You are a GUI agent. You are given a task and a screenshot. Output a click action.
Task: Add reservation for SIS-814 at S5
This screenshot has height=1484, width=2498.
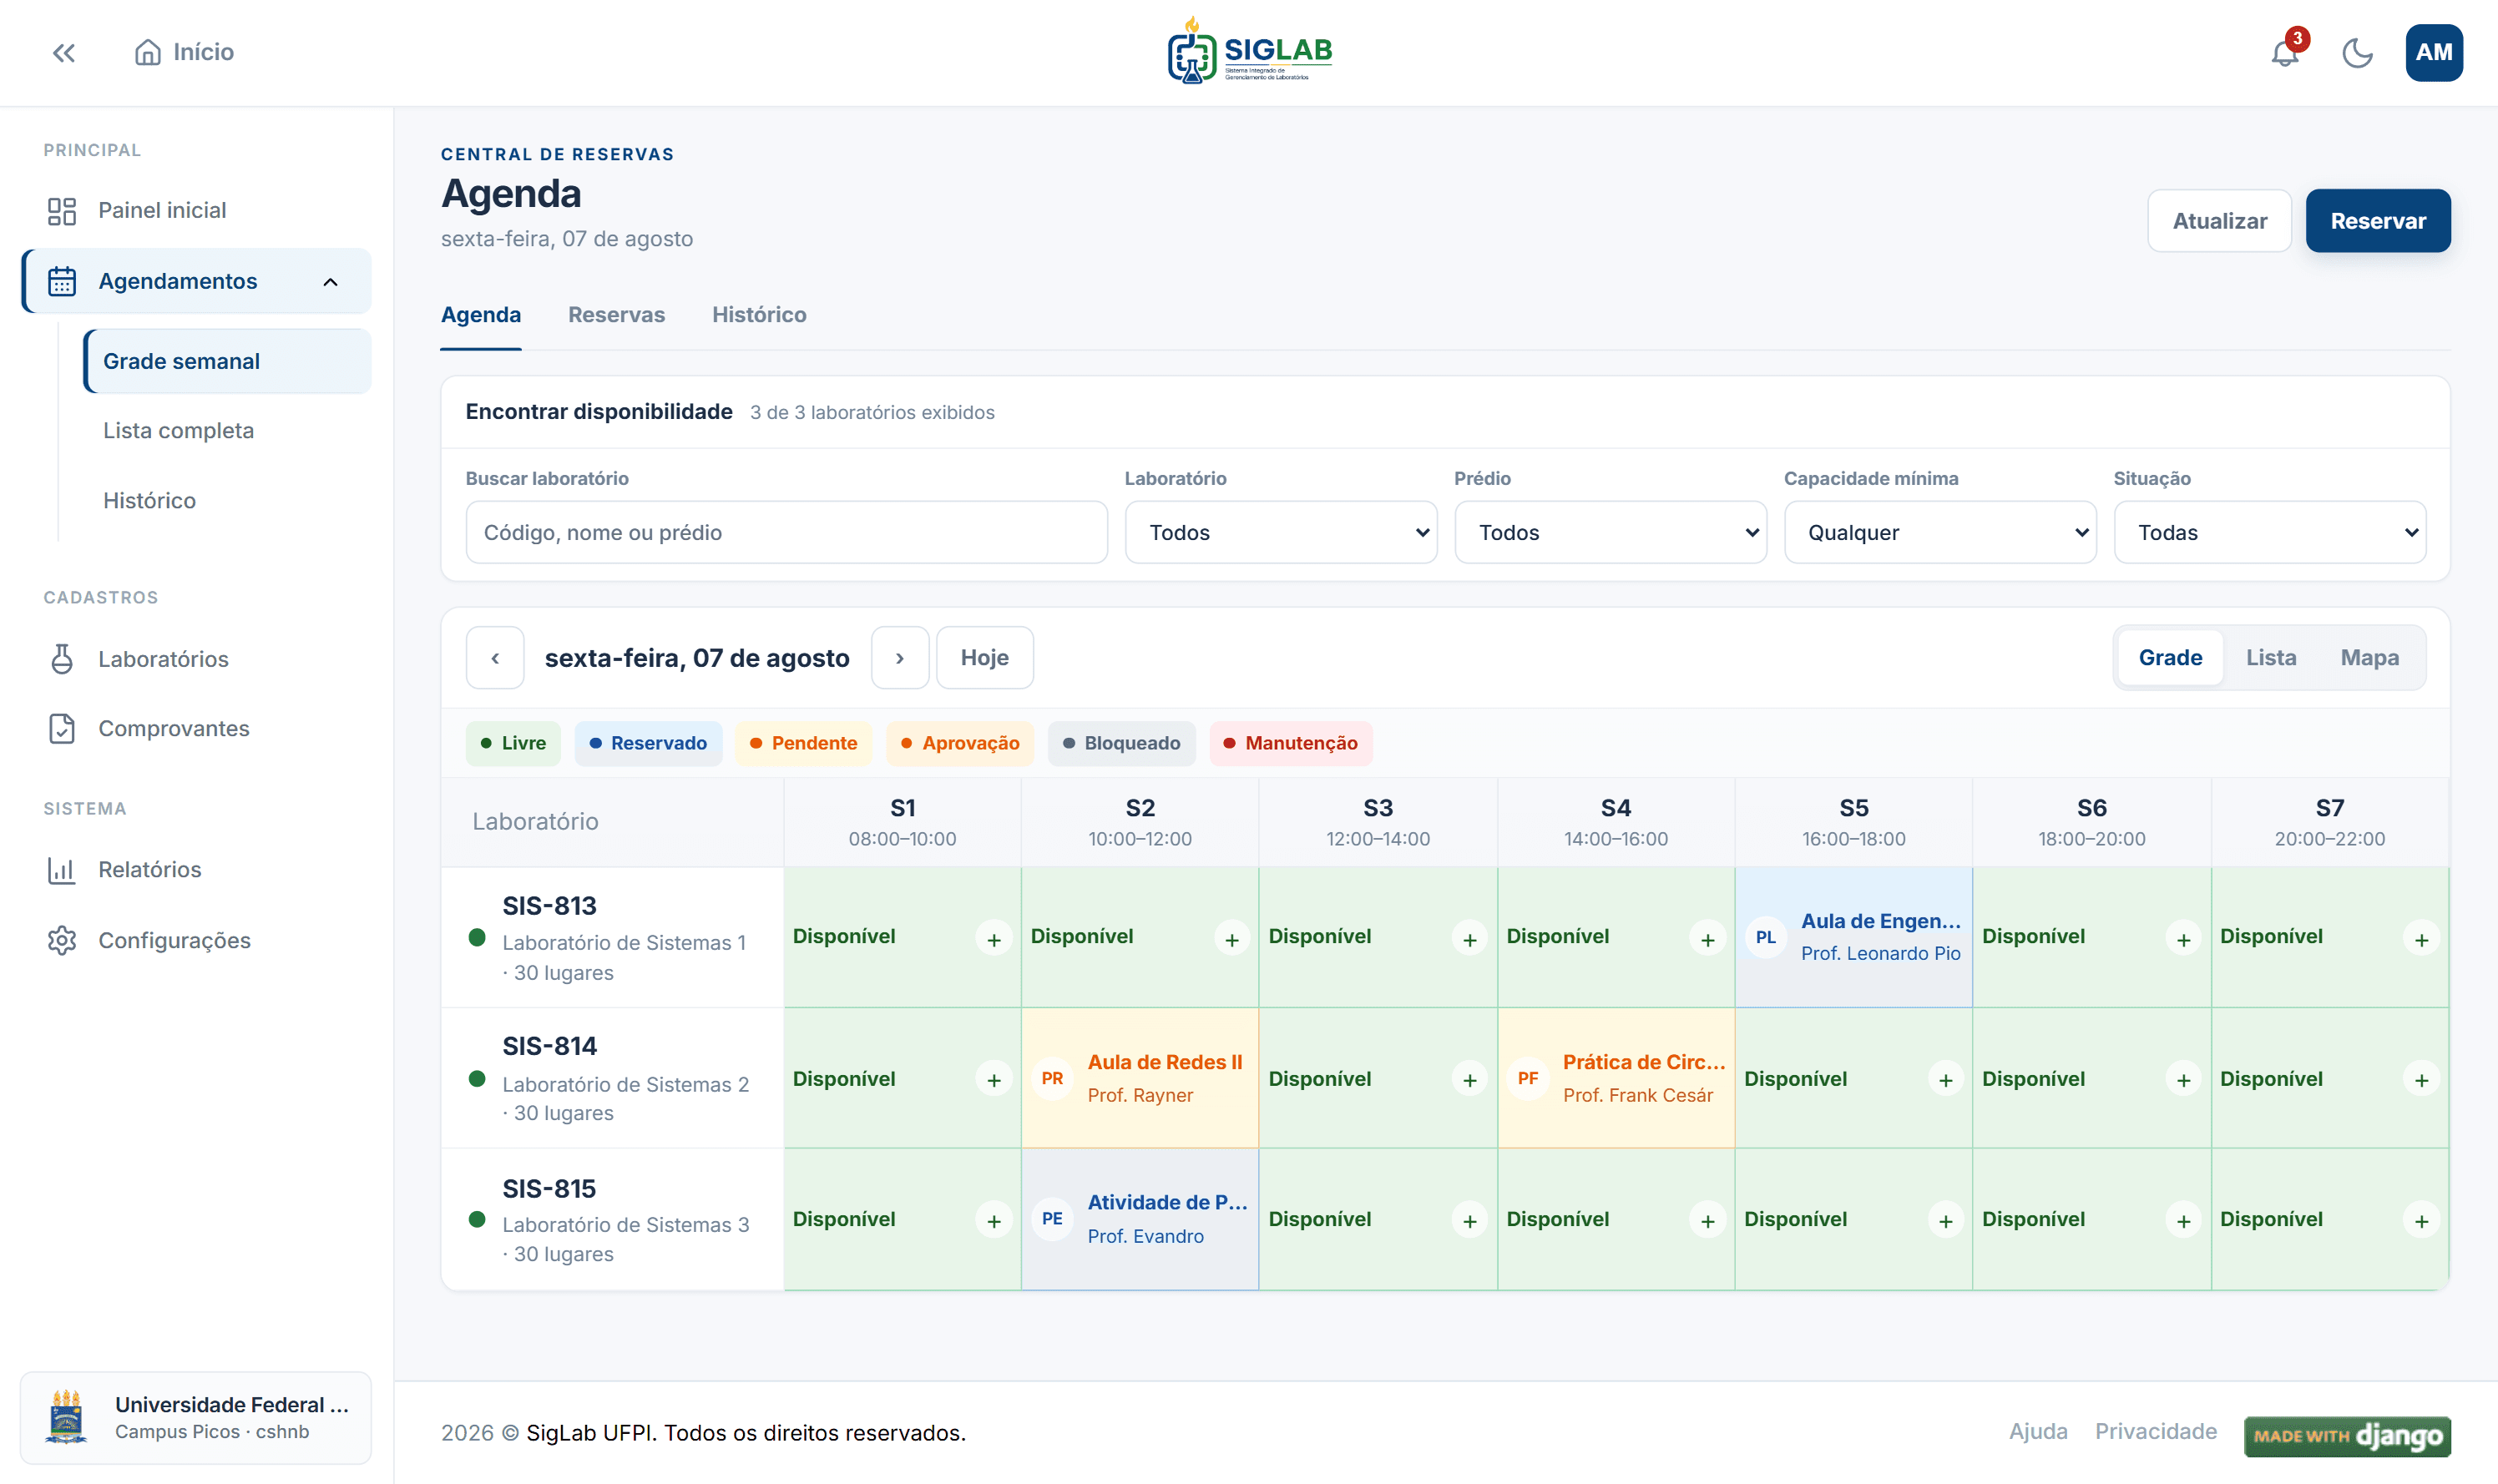(1945, 1079)
